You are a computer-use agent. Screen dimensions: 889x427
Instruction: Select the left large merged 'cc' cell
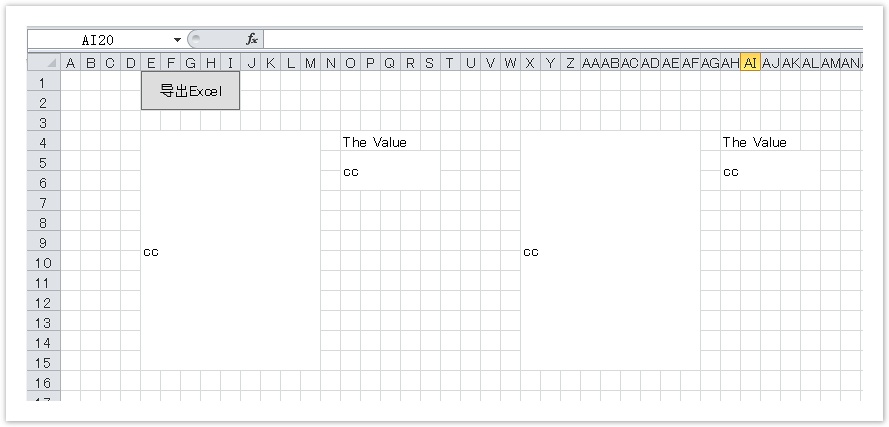pyautogui.click(x=230, y=251)
